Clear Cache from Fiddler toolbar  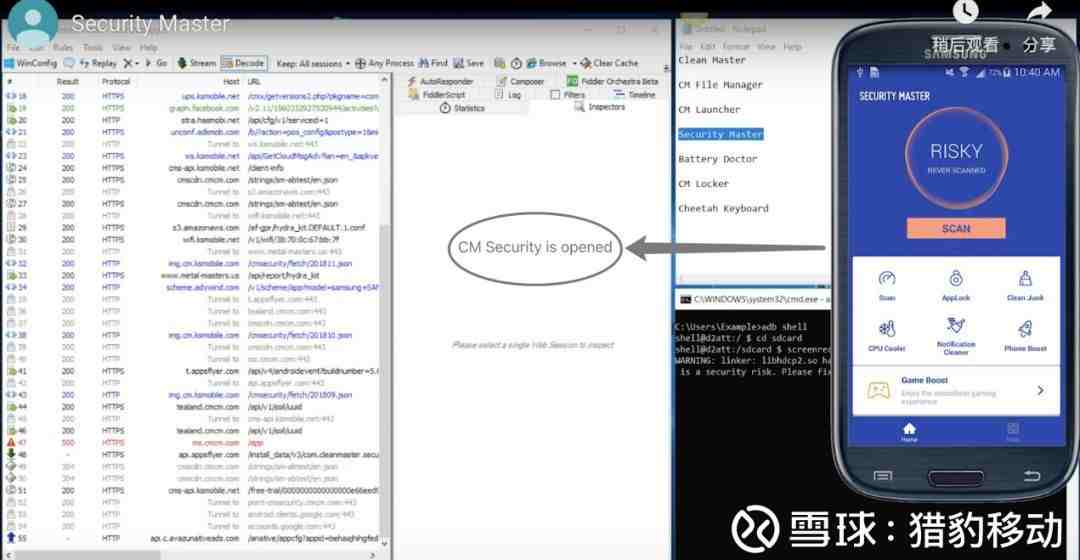pyautogui.click(x=610, y=63)
